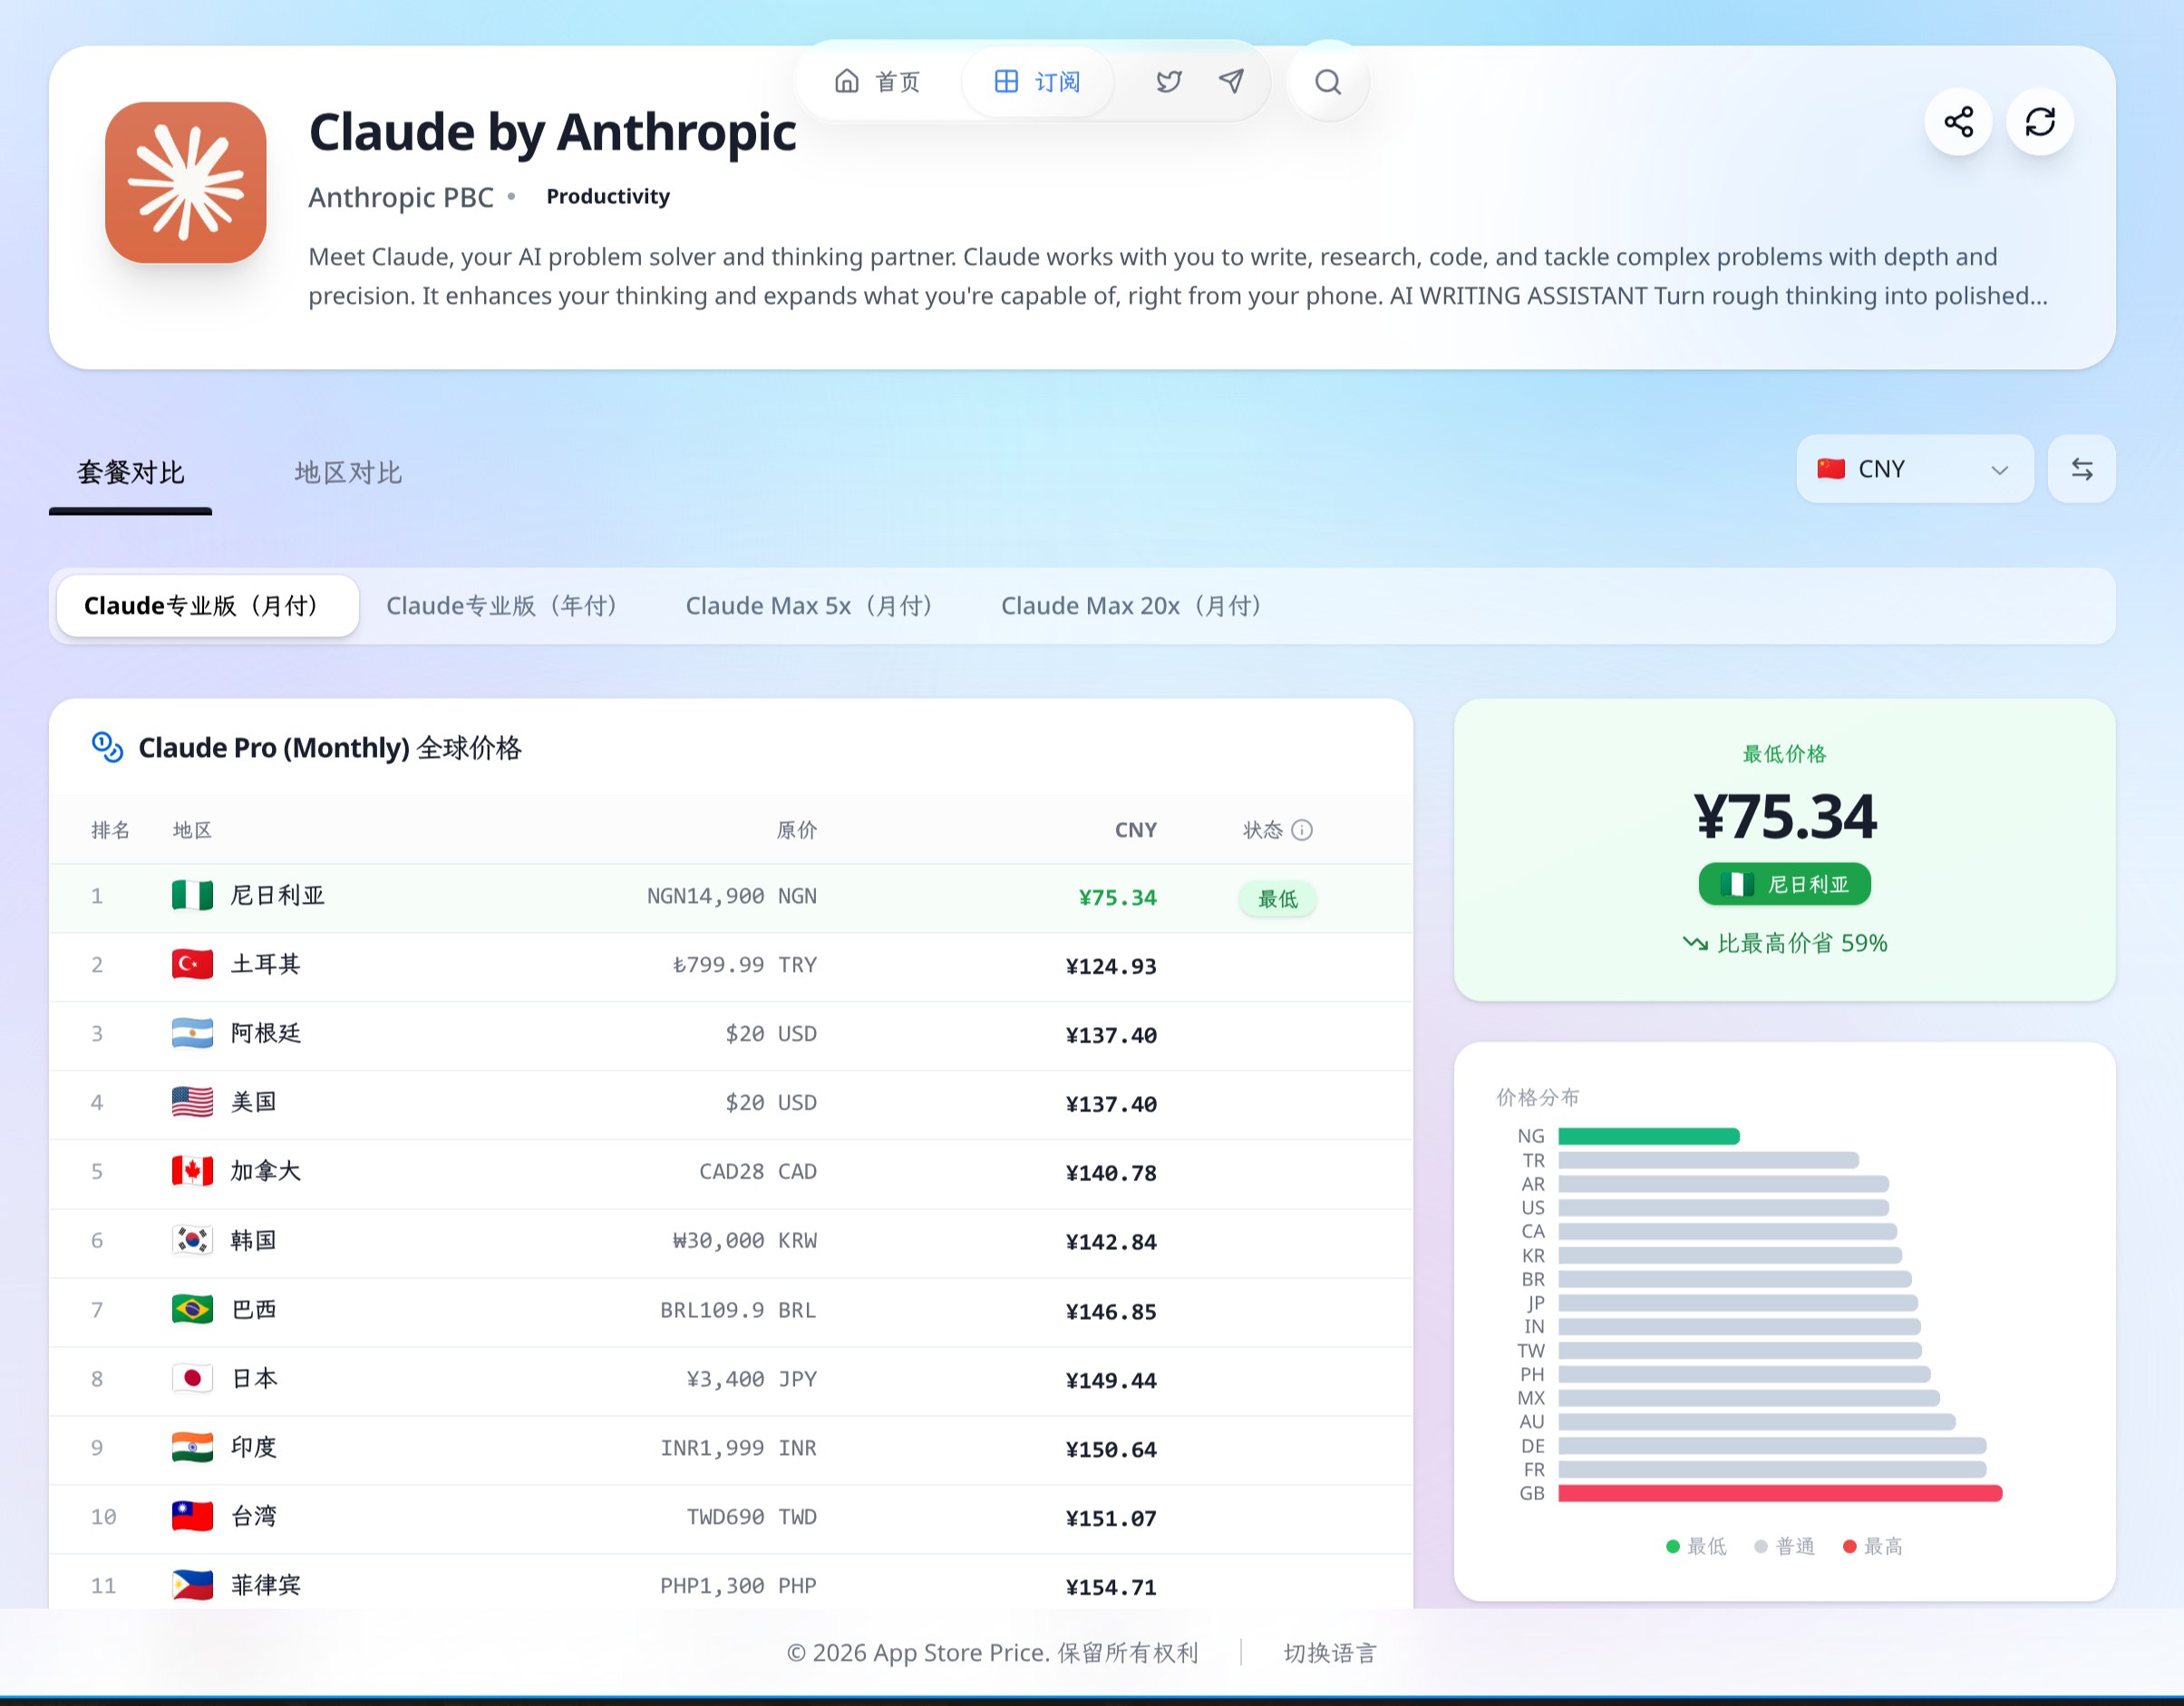Viewport: 2184px width, 1706px height.
Task: Open the Telegram paper-plane icon link
Action: click(x=1232, y=81)
